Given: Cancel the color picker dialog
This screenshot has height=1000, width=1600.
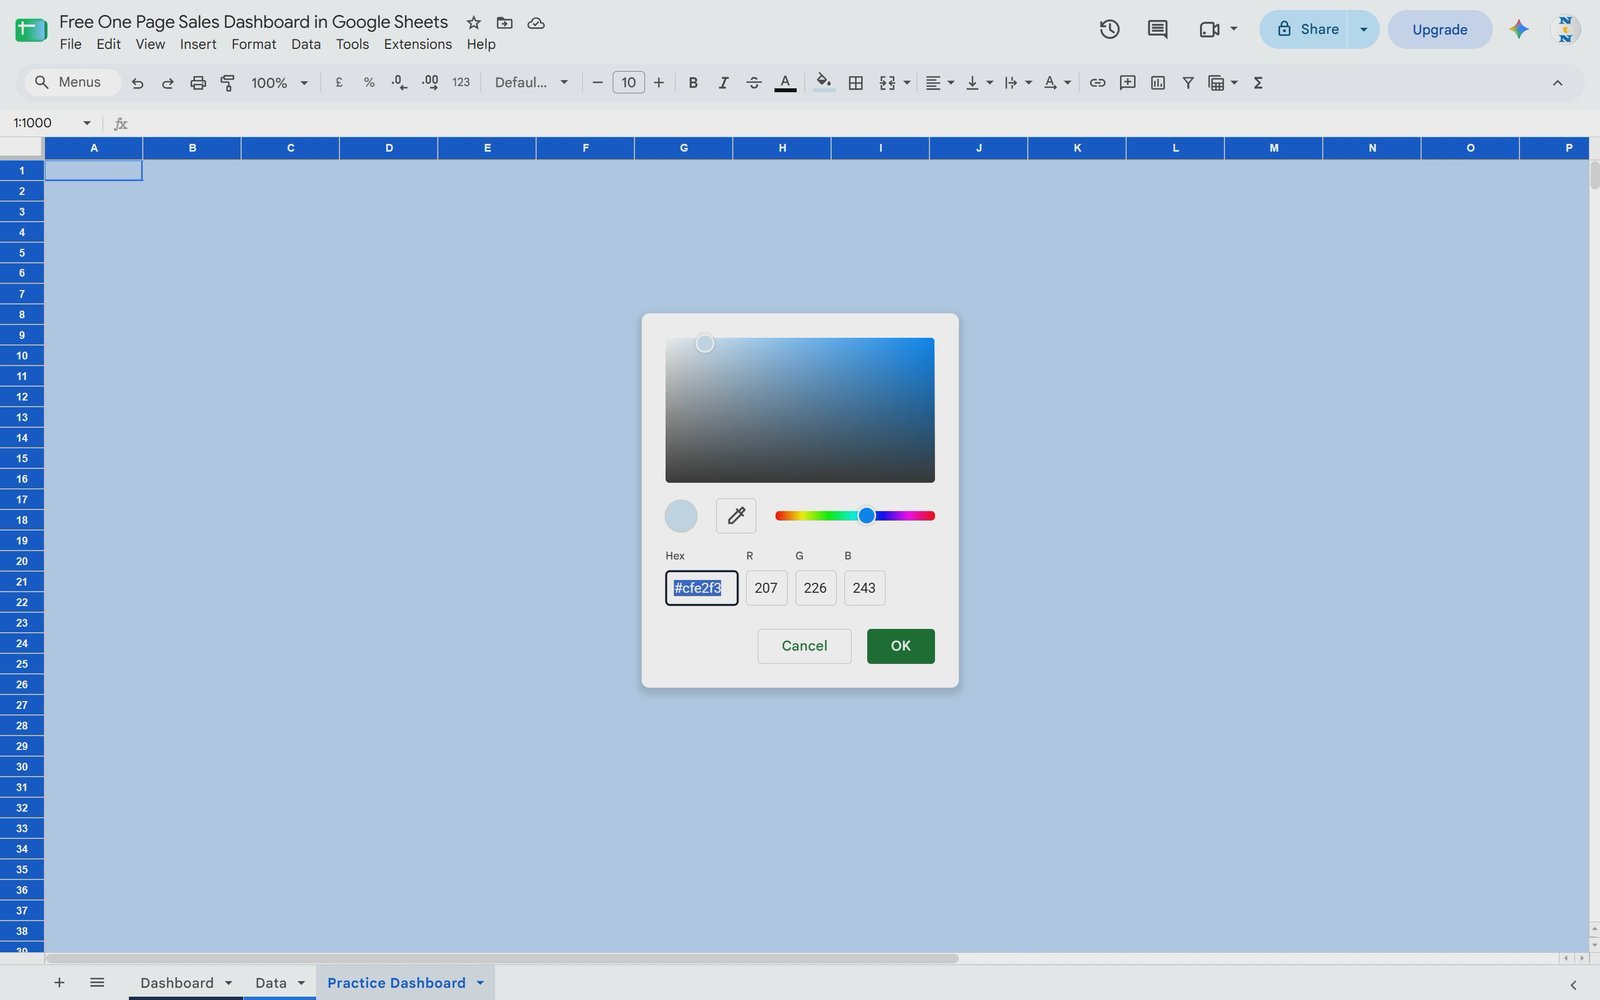Looking at the screenshot, I should (x=804, y=646).
